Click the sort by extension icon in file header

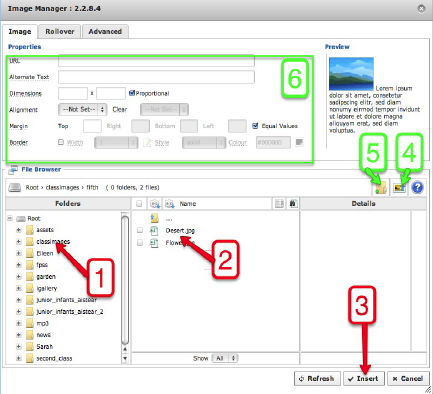click(155, 204)
